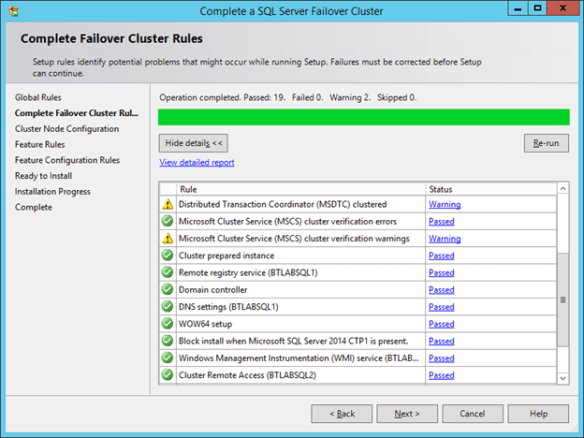Screen dimensions: 584x438
Task: Collapse the rule list with Hide details button
Action: coord(193,143)
